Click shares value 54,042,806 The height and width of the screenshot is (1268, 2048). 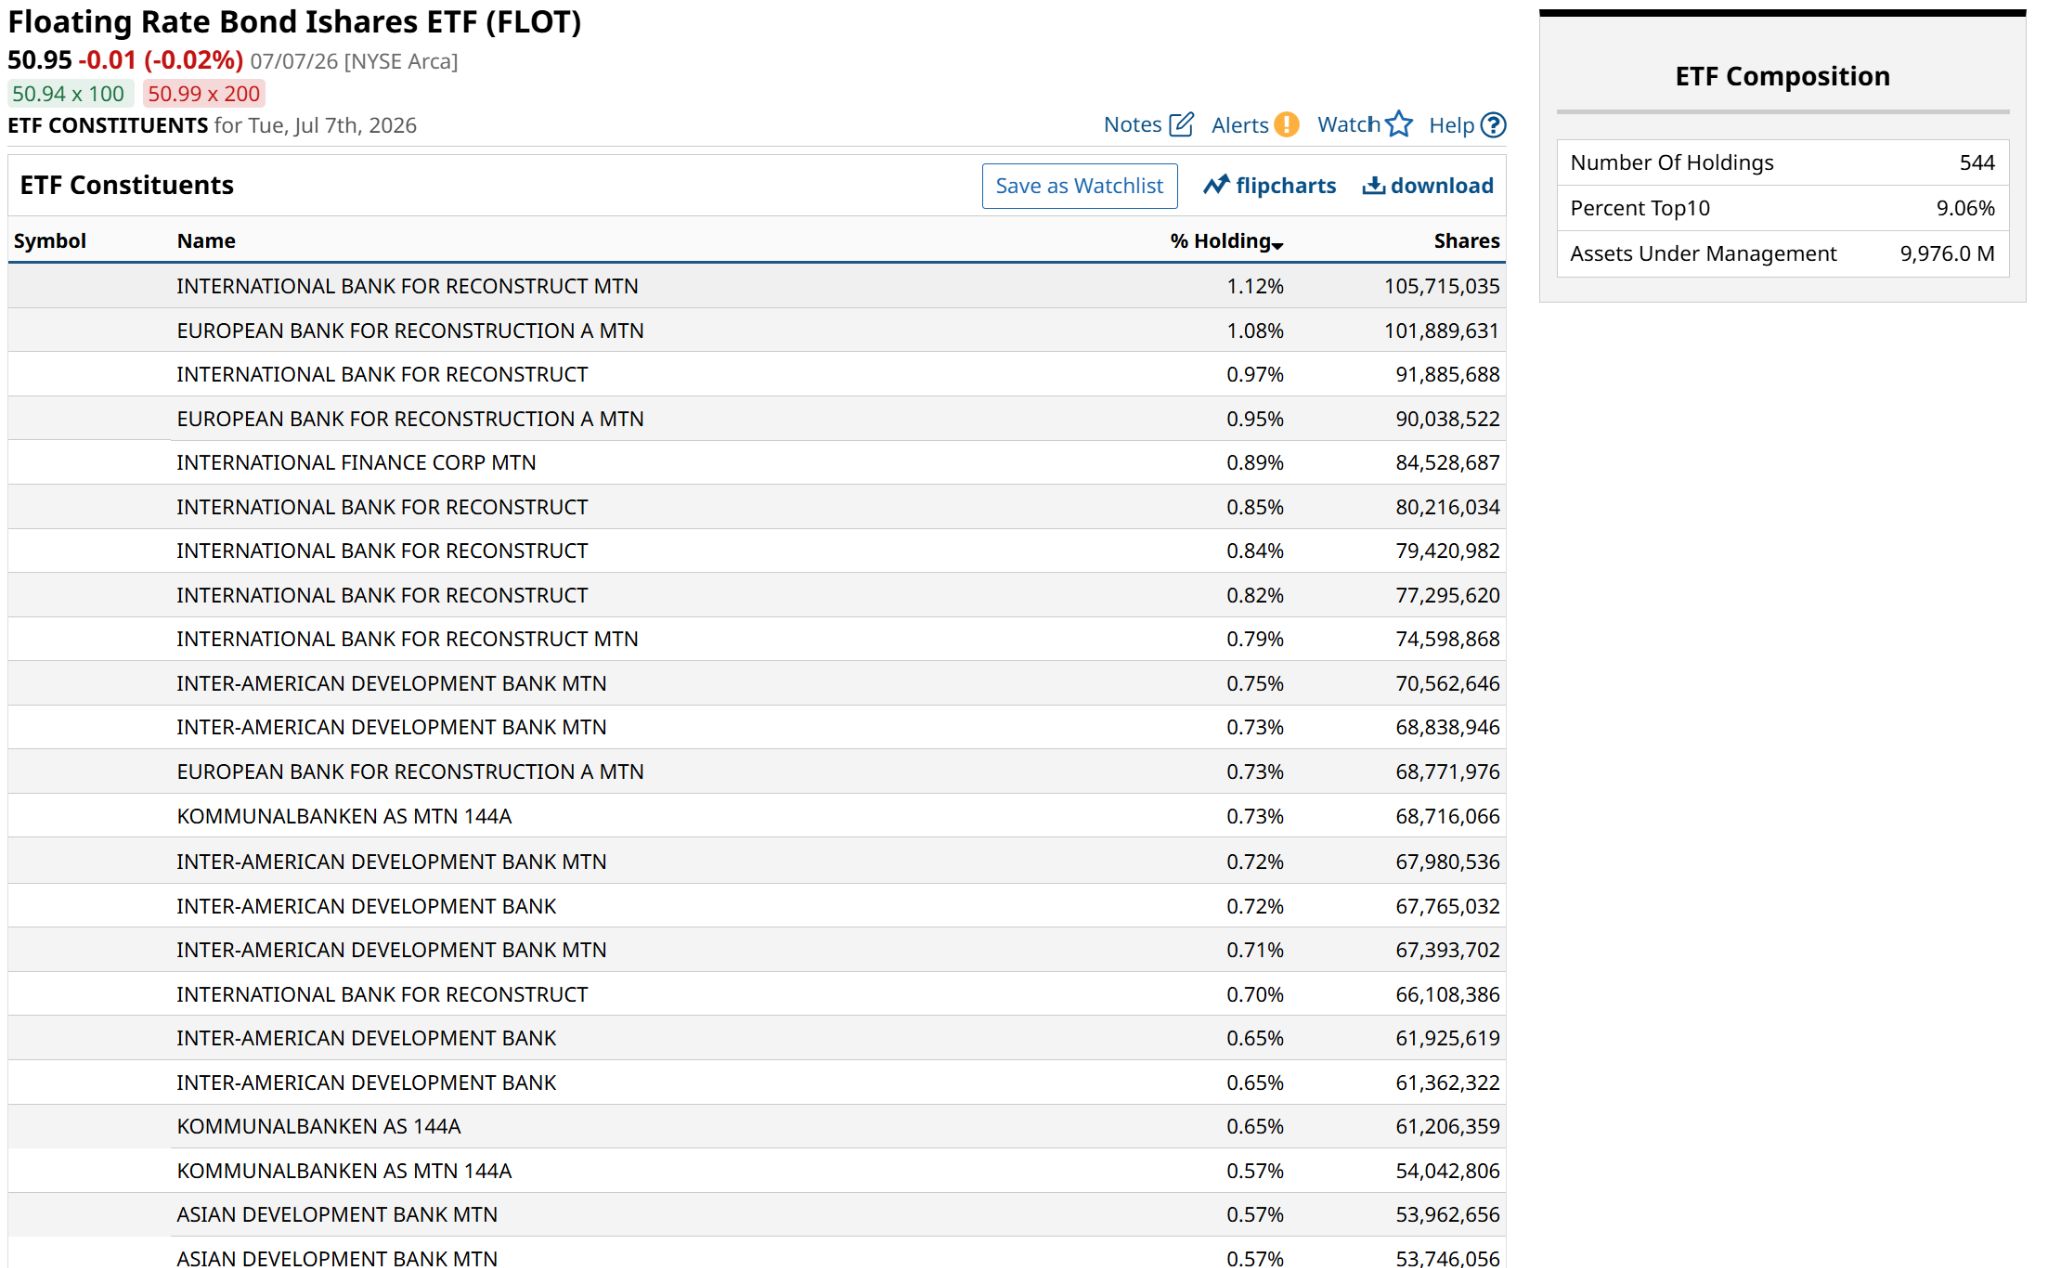[1448, 1170]
